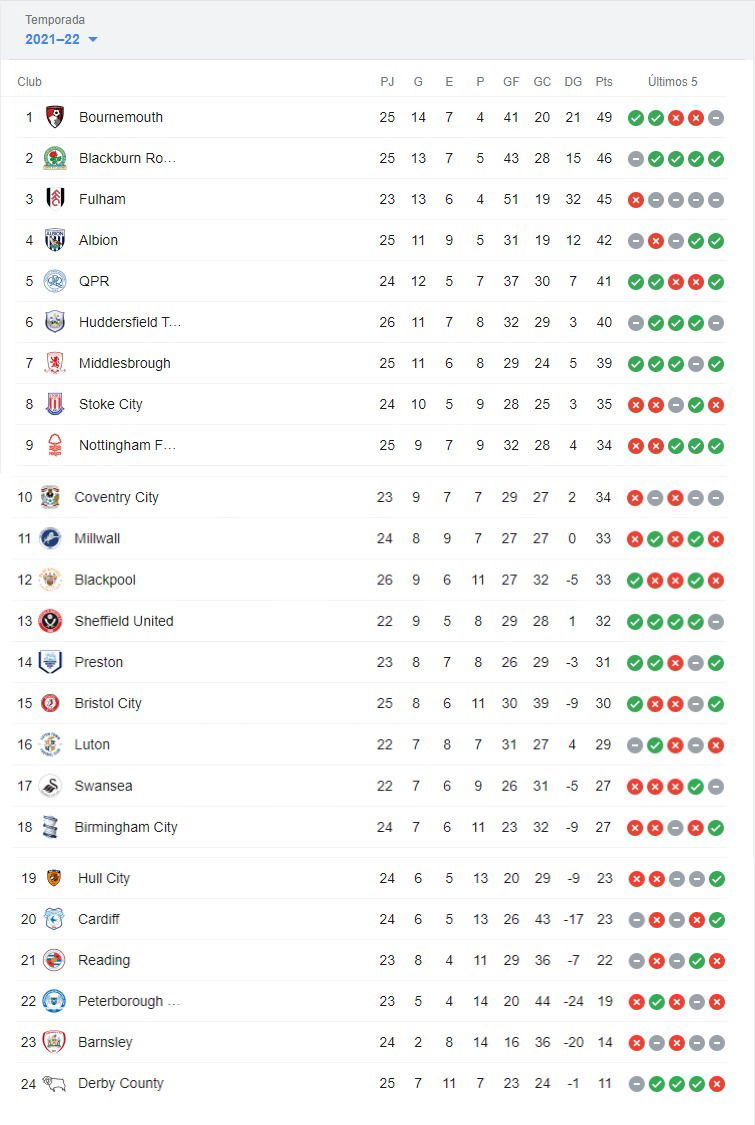Image resolution: width=755 pixels, height=1125 pixels.
Task: Click Fulham's red loss result icon
Action: point(636,200)
